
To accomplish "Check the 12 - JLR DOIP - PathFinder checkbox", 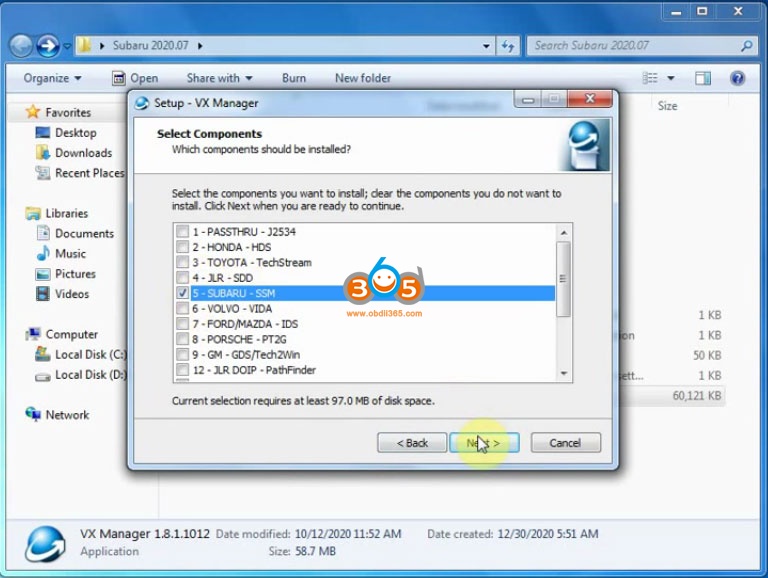I will (x=182, y=370).
